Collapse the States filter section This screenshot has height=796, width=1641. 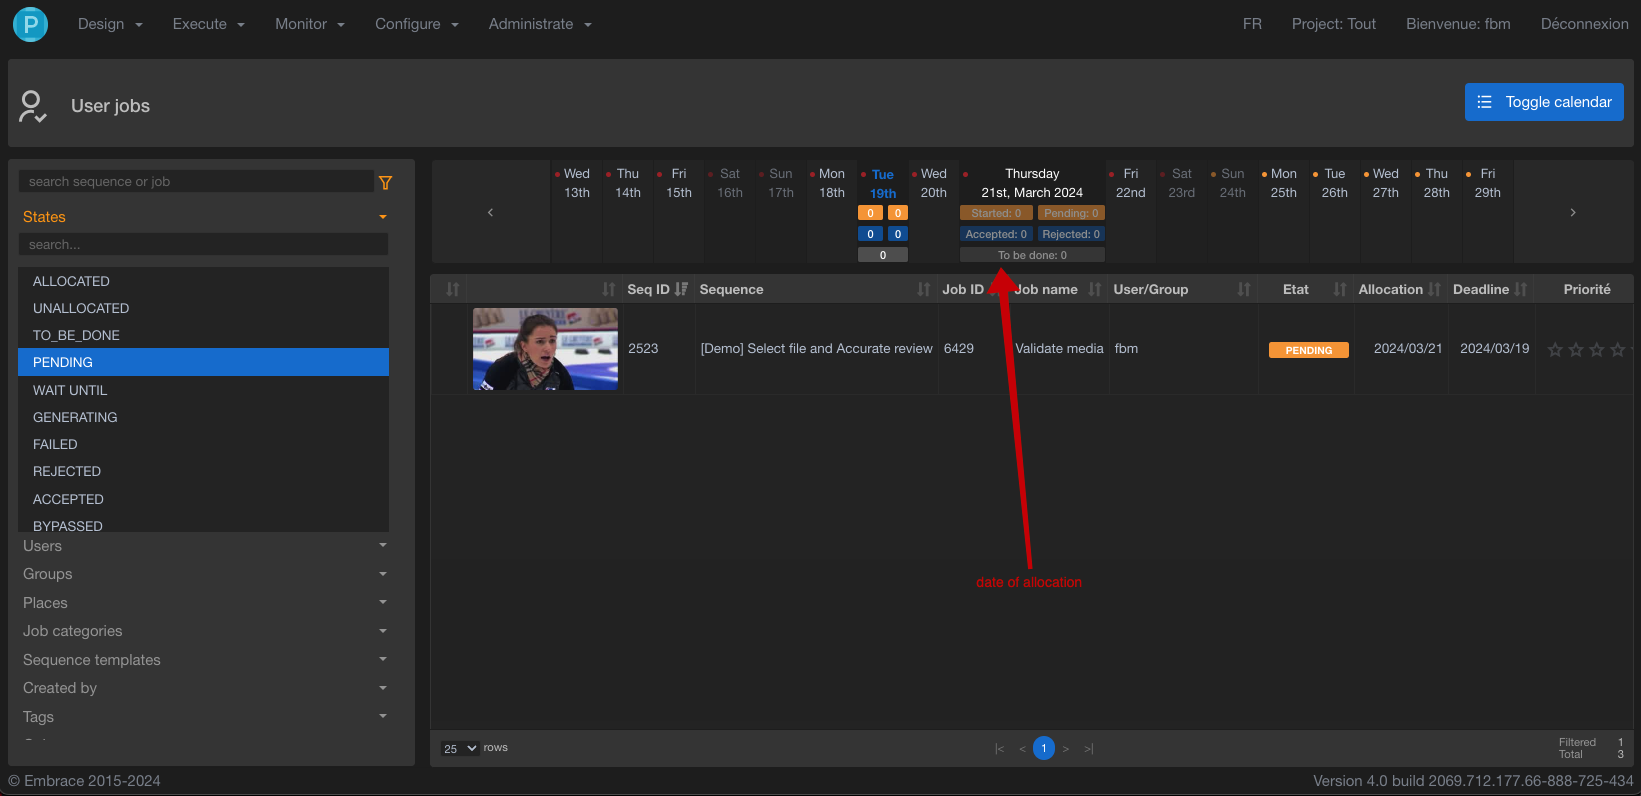(x=204, y=217)
